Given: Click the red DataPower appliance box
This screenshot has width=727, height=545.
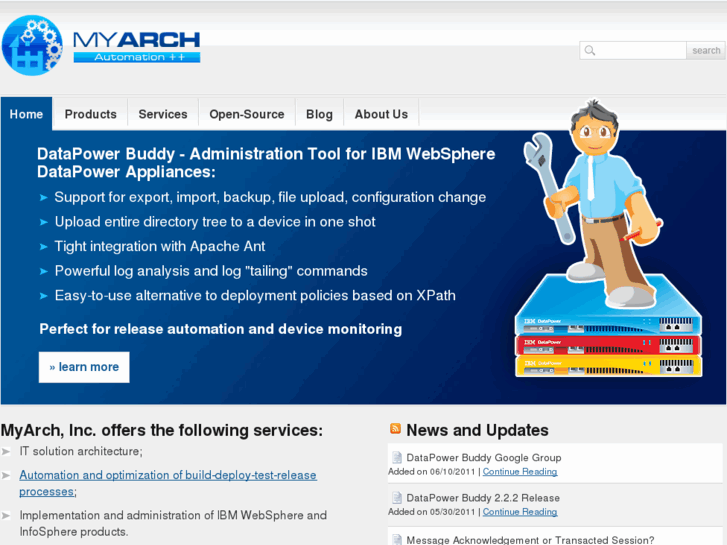Looking at the screenshot, I should point(608,346).
